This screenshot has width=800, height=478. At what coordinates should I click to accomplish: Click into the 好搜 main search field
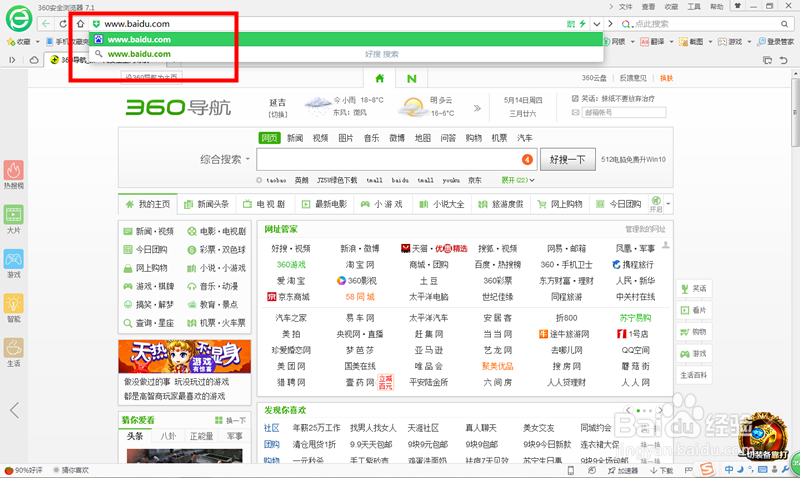coord(389,160)
